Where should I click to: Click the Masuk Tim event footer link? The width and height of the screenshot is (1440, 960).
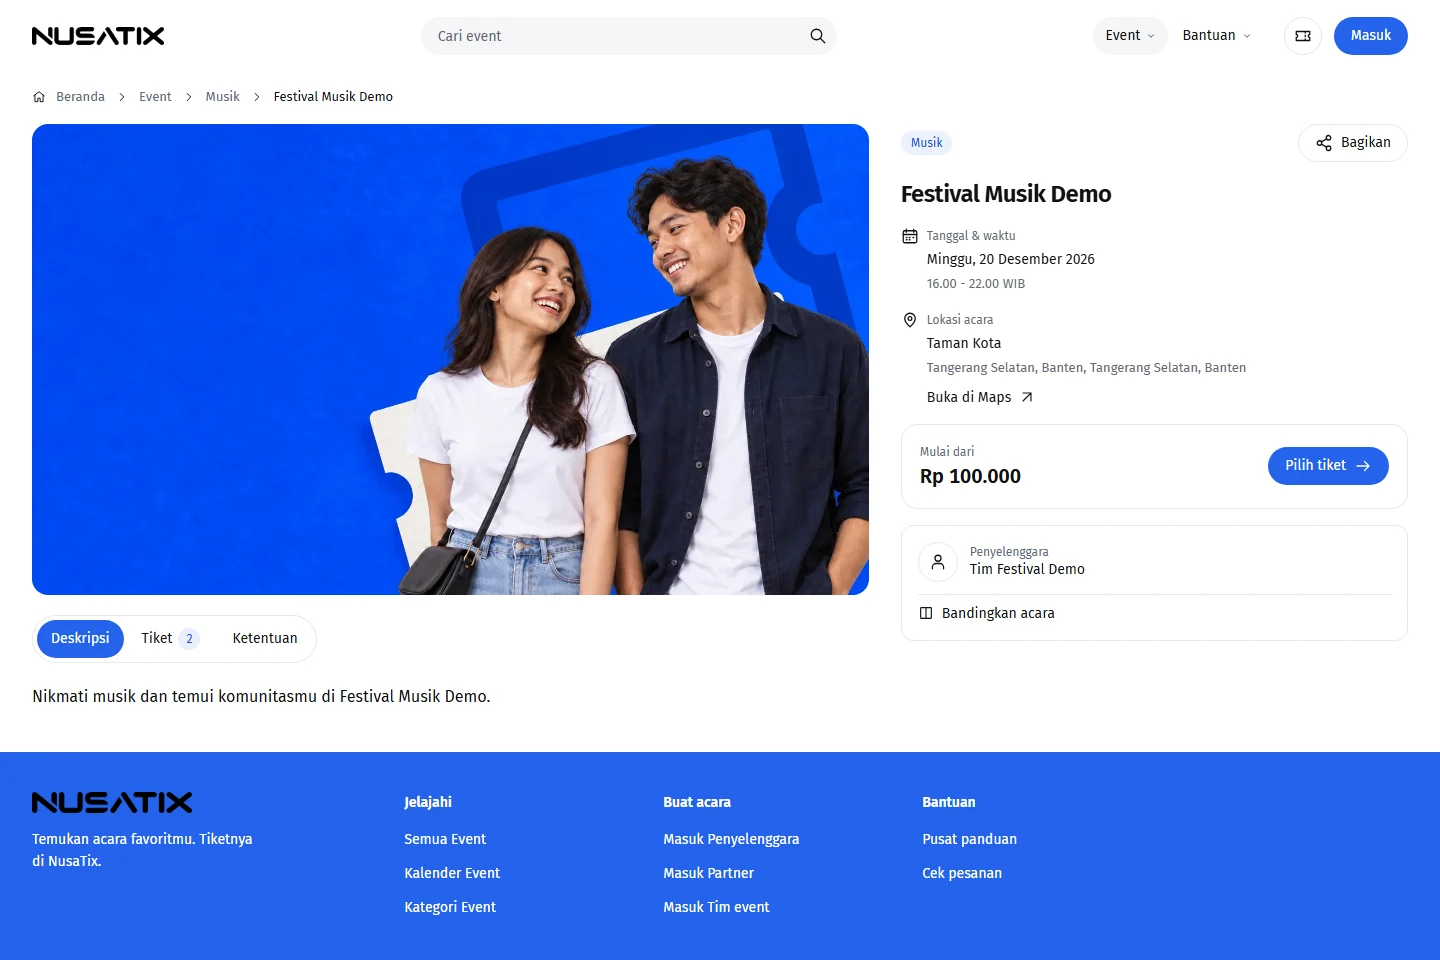click(x=716, y=907)
